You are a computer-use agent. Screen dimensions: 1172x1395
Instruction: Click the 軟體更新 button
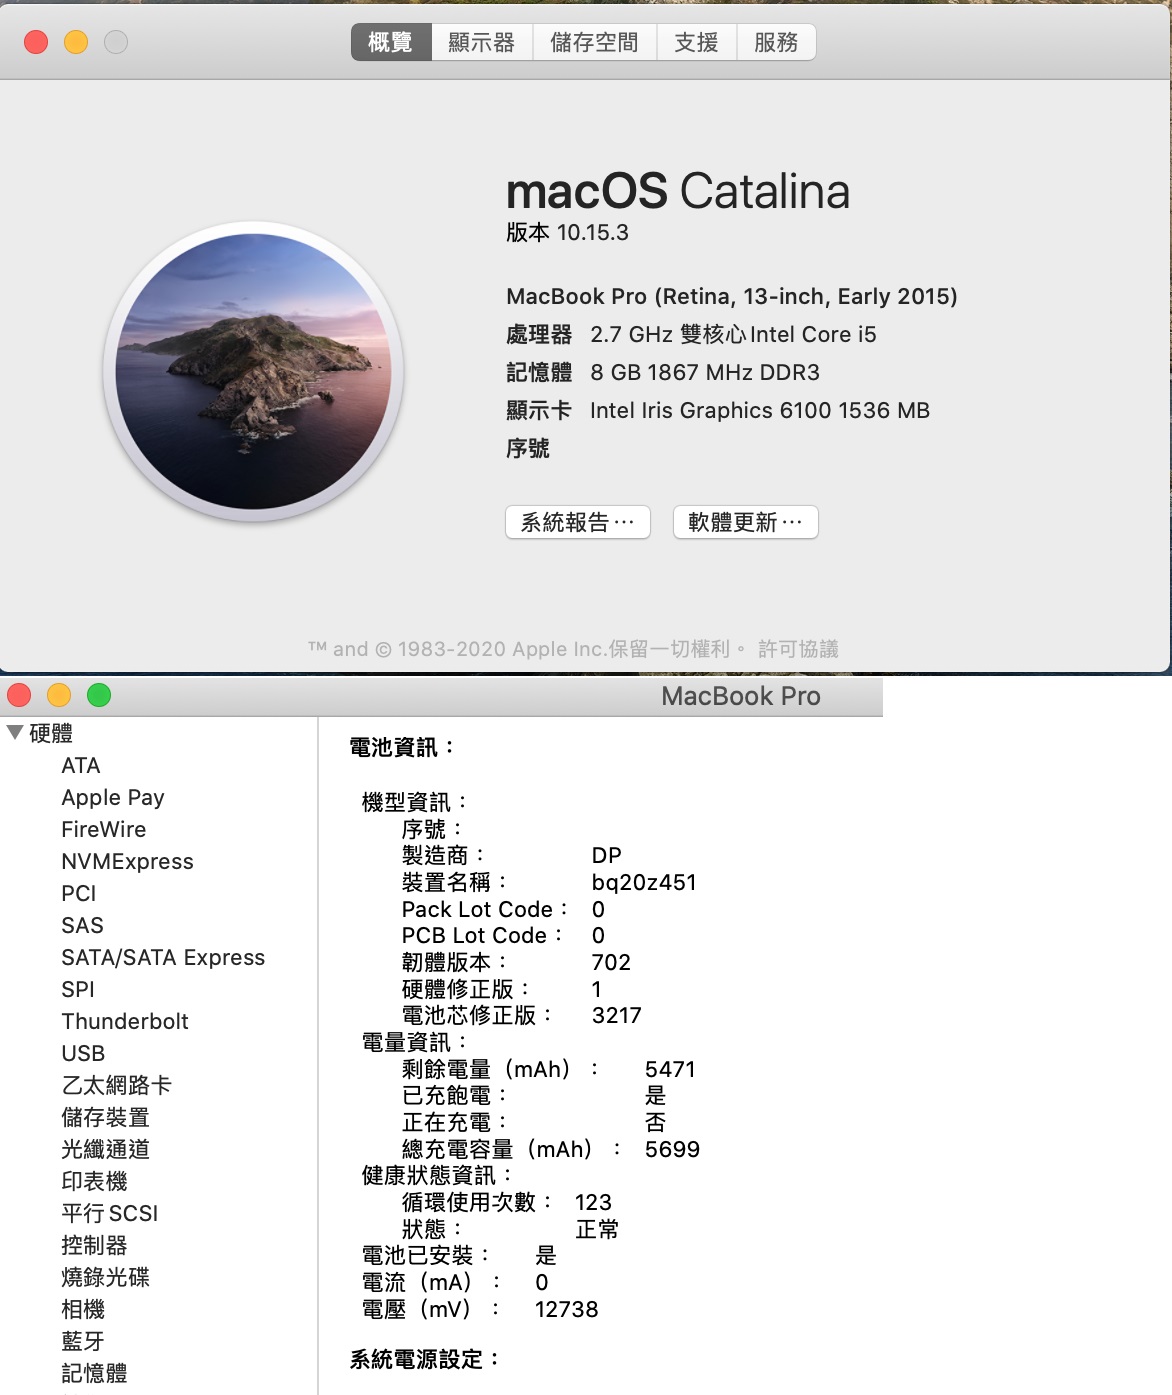point(746,522)
